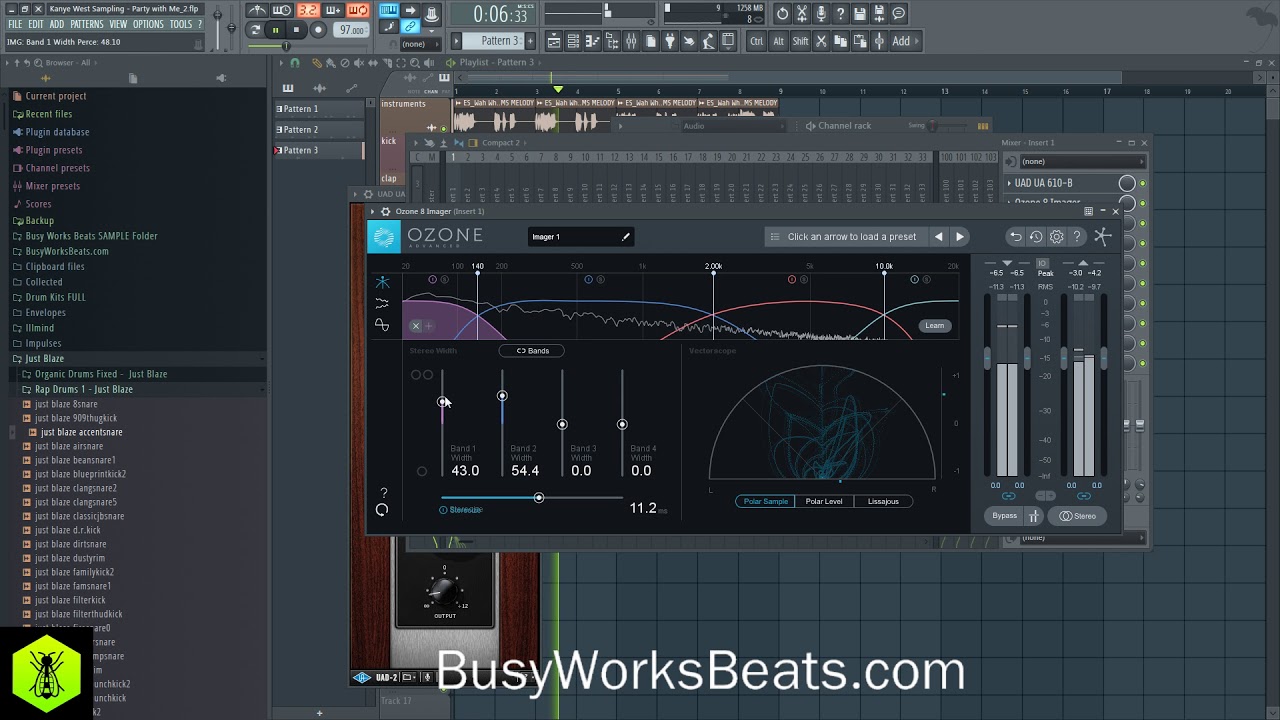Open Ozone undo history clock icon
This screenshot has width=1280, height=720.
coord(1036,237)
